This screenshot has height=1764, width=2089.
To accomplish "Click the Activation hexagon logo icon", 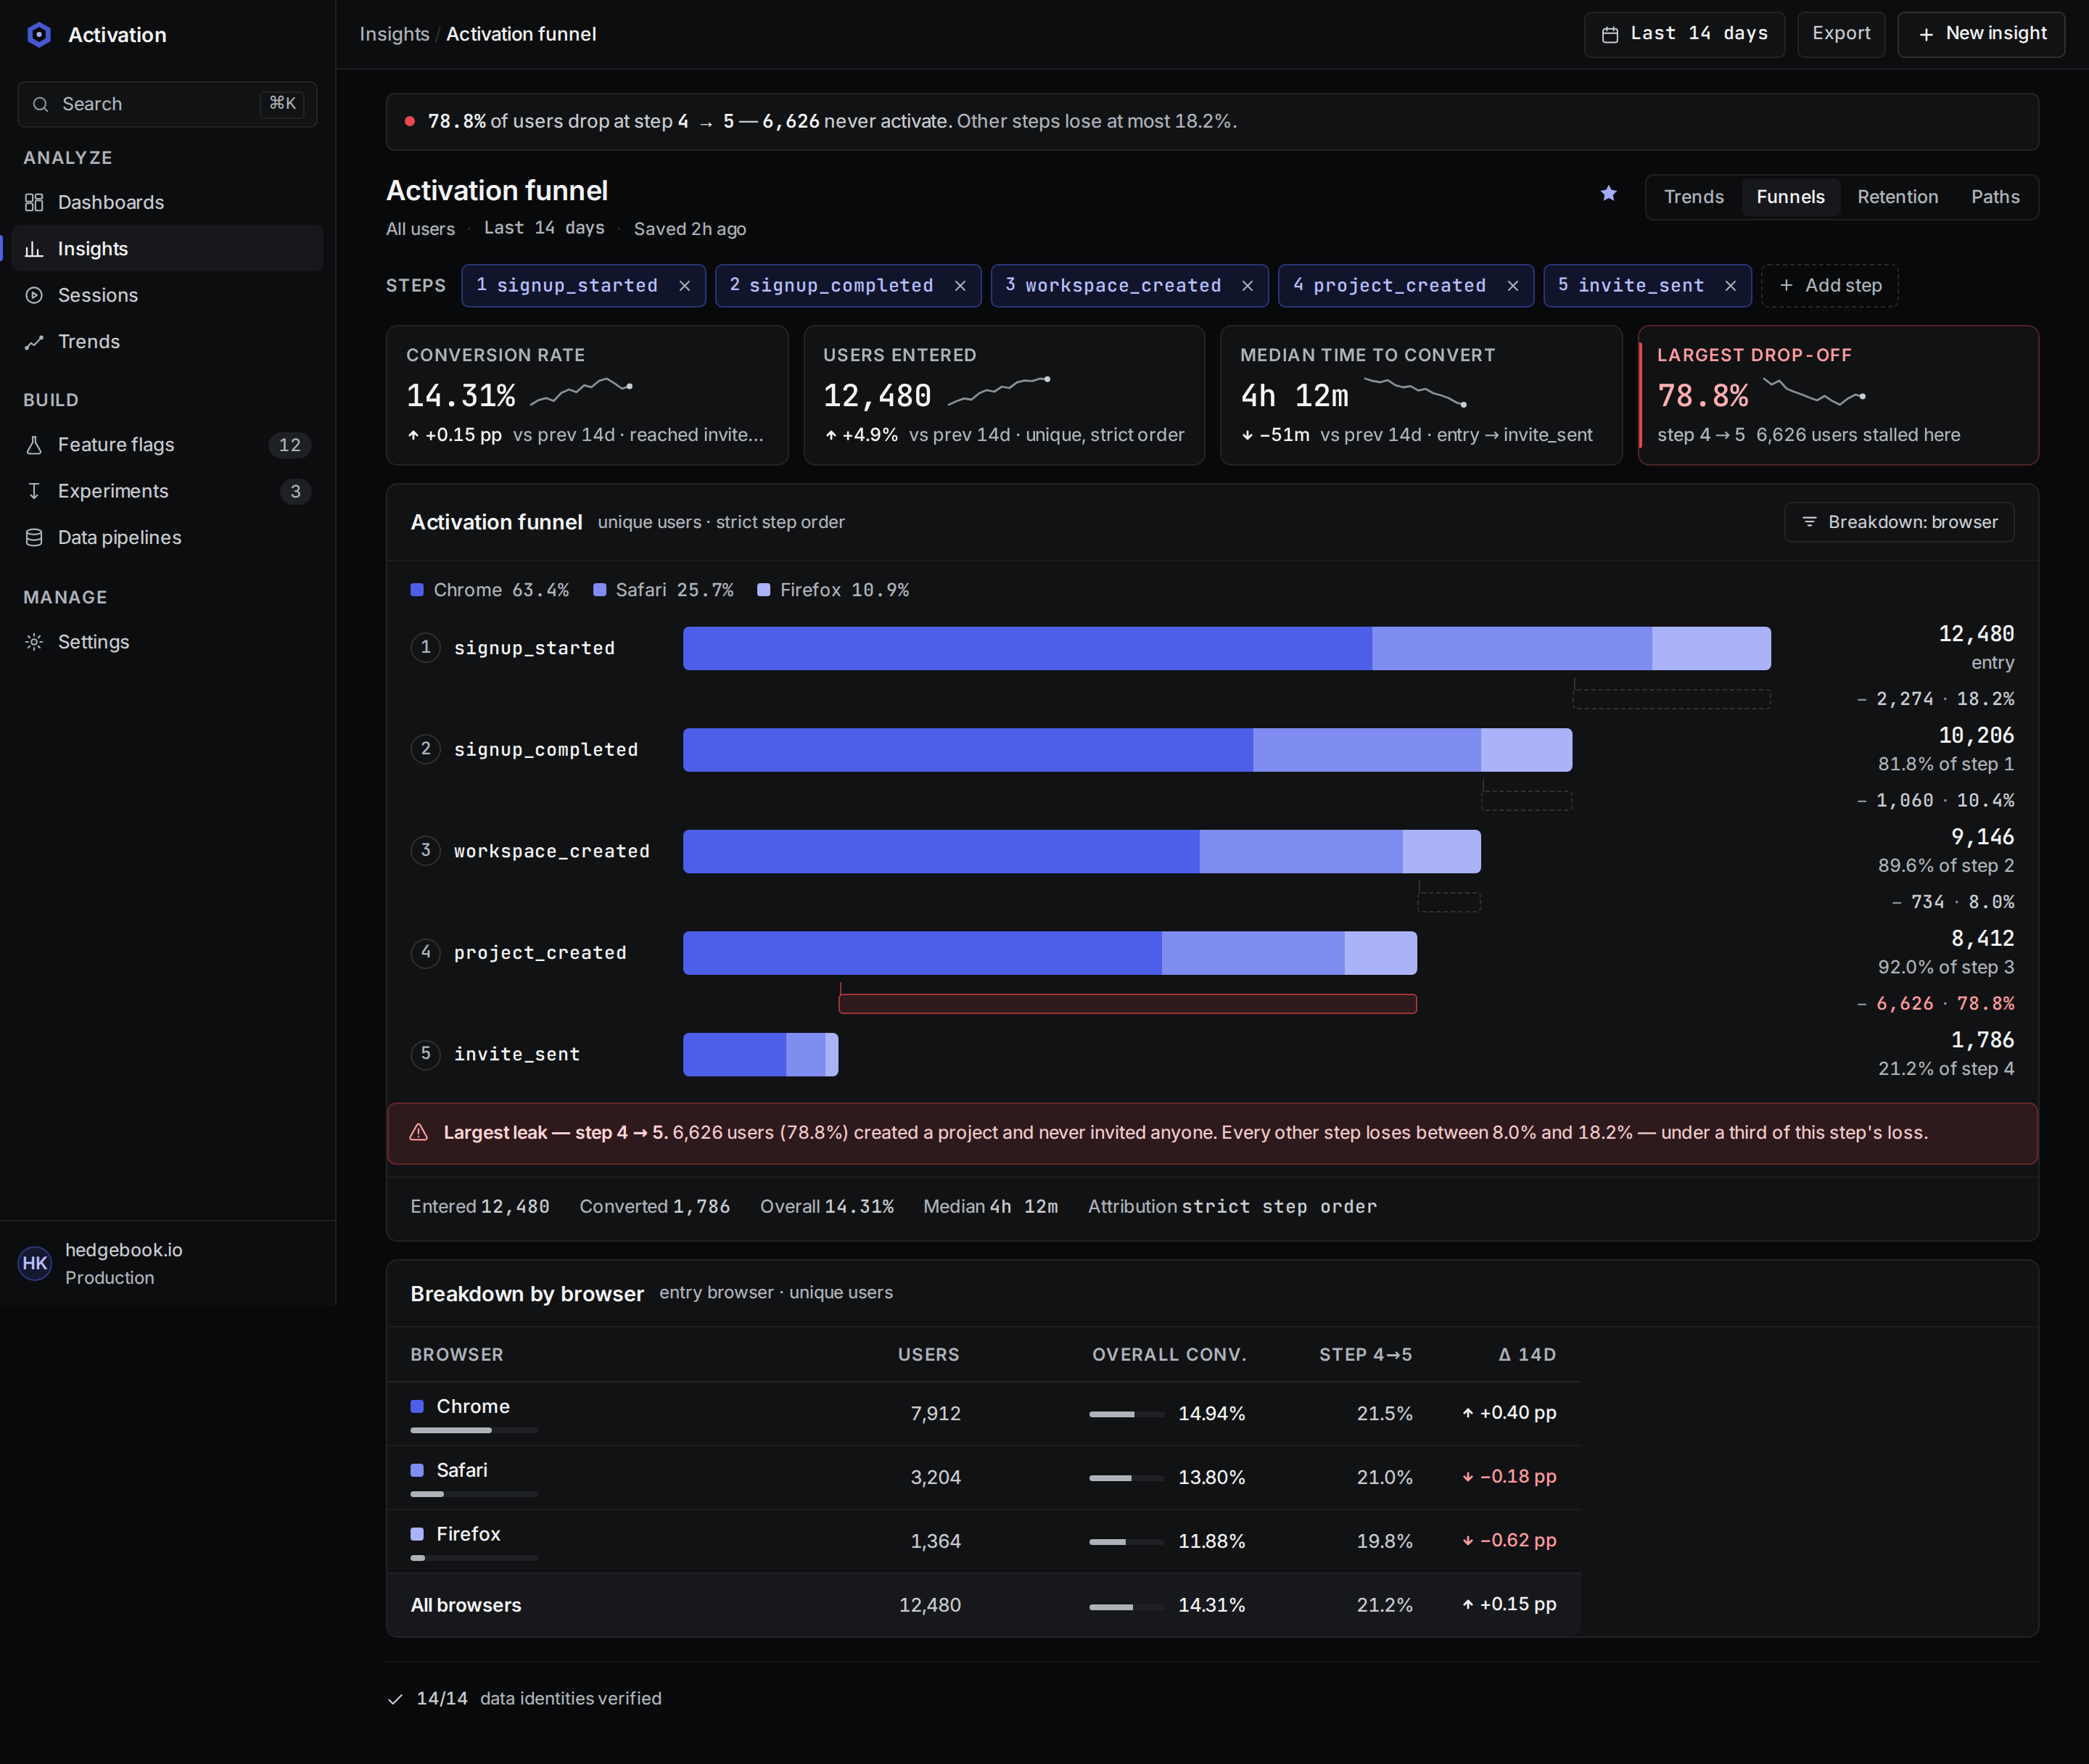I will [39, 35].
